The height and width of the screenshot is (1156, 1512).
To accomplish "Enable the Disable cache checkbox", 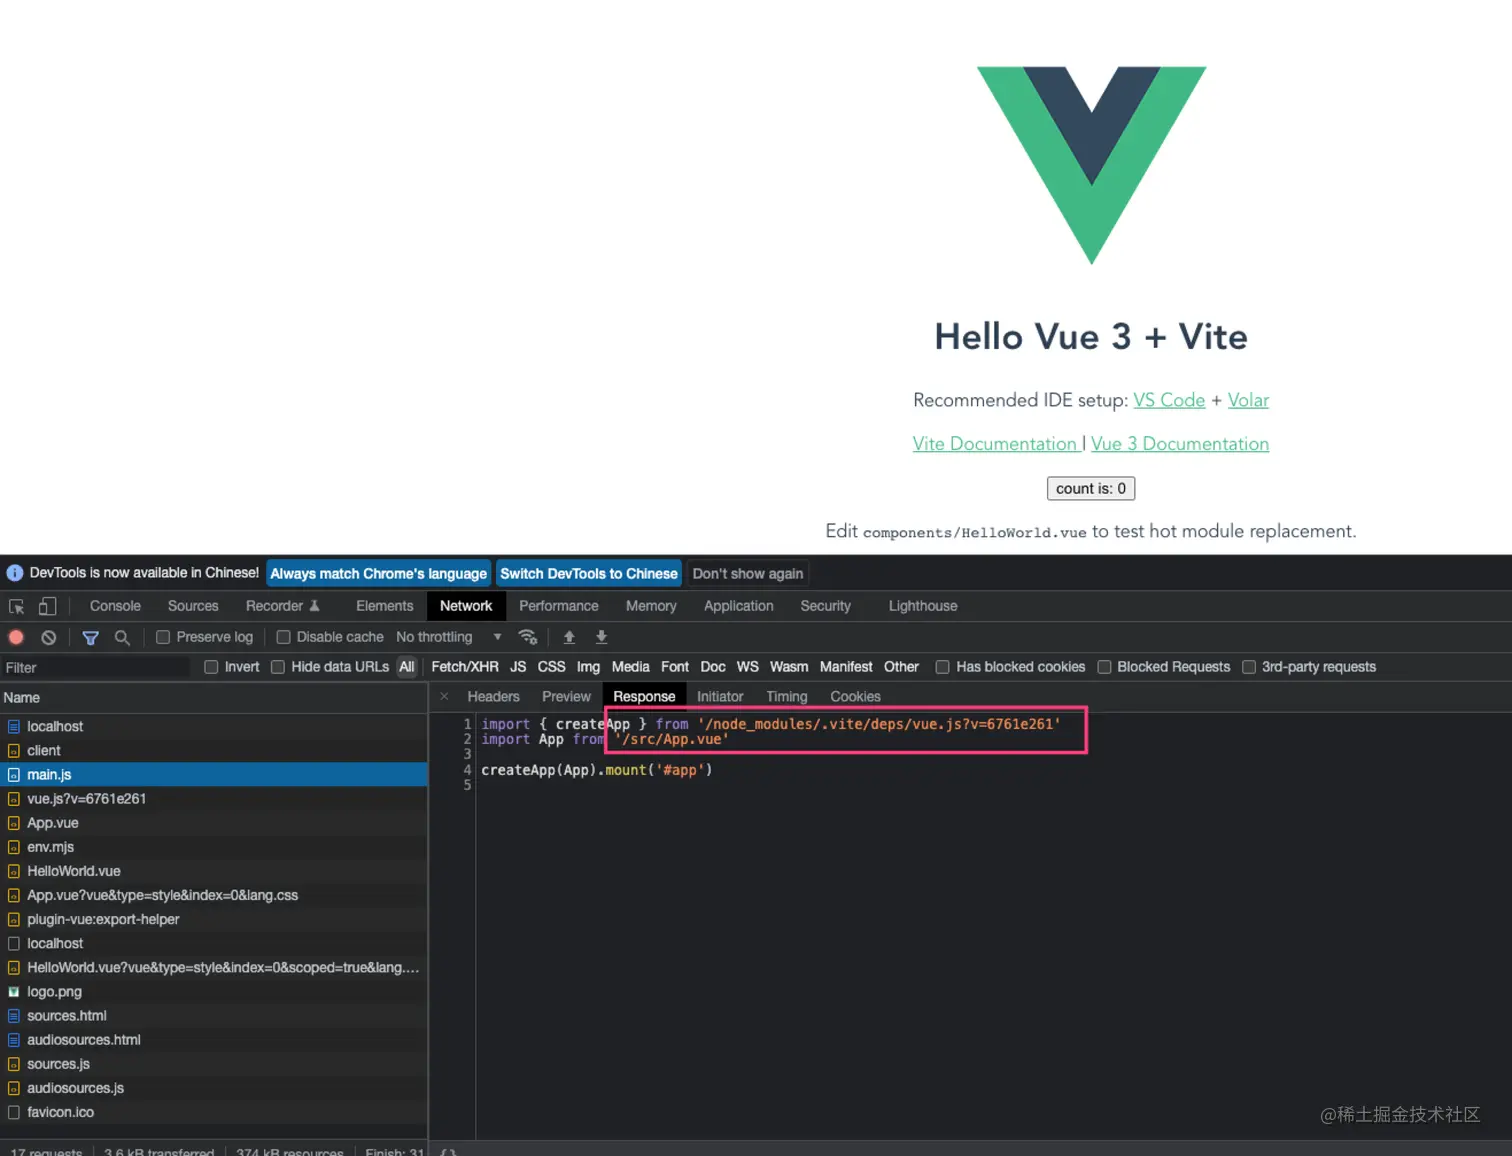I will [x=283, y=637].
